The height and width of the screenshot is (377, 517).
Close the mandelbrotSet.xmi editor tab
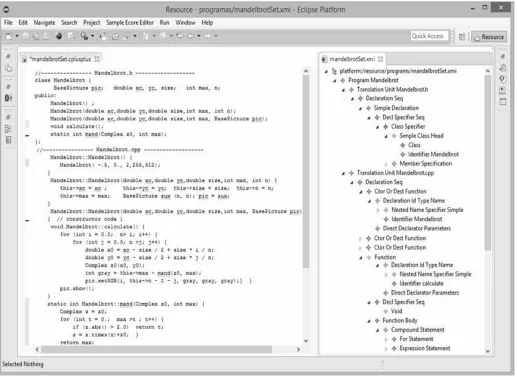[x=380, y=59]
